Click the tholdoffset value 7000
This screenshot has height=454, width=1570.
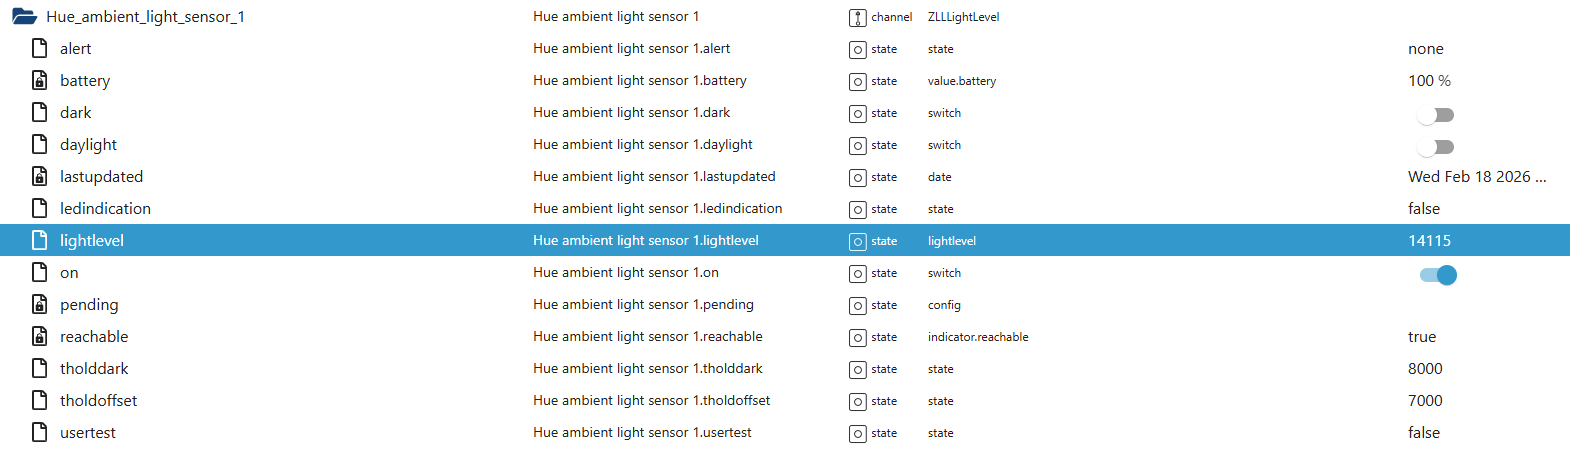tap(1425, 401)
